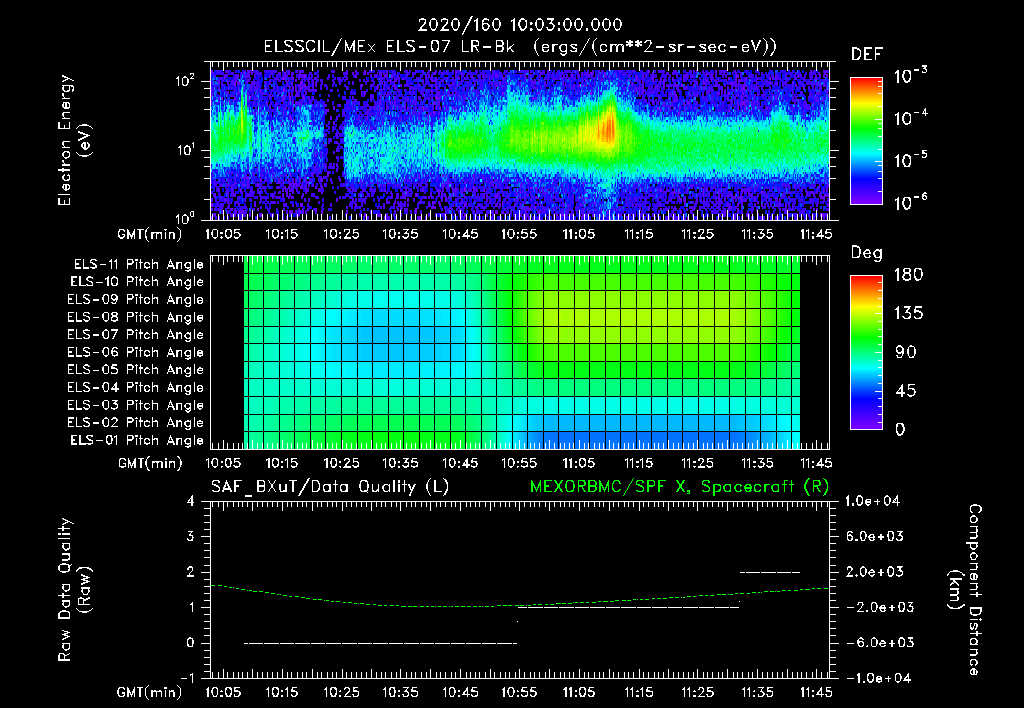Click the 1.0e+04 right axis value
1024x708 pixels.
(x=872, y=501)
